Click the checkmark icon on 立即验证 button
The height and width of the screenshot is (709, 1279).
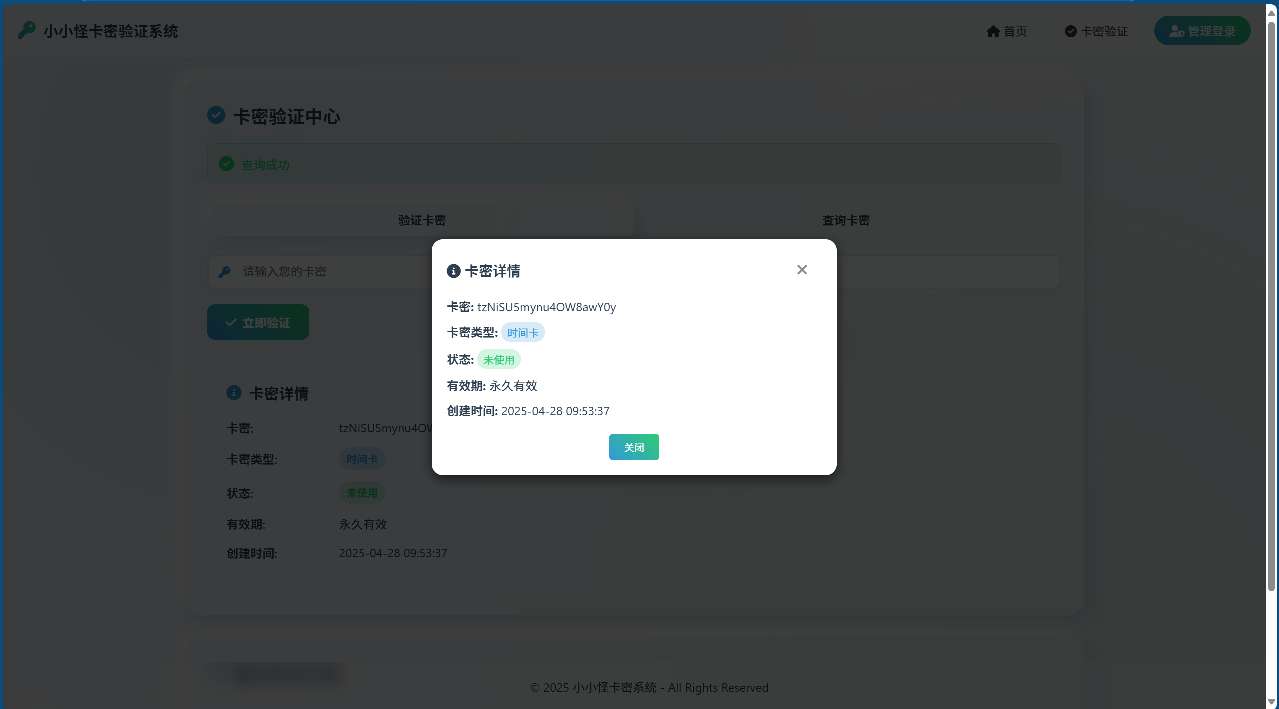[231, 322]
